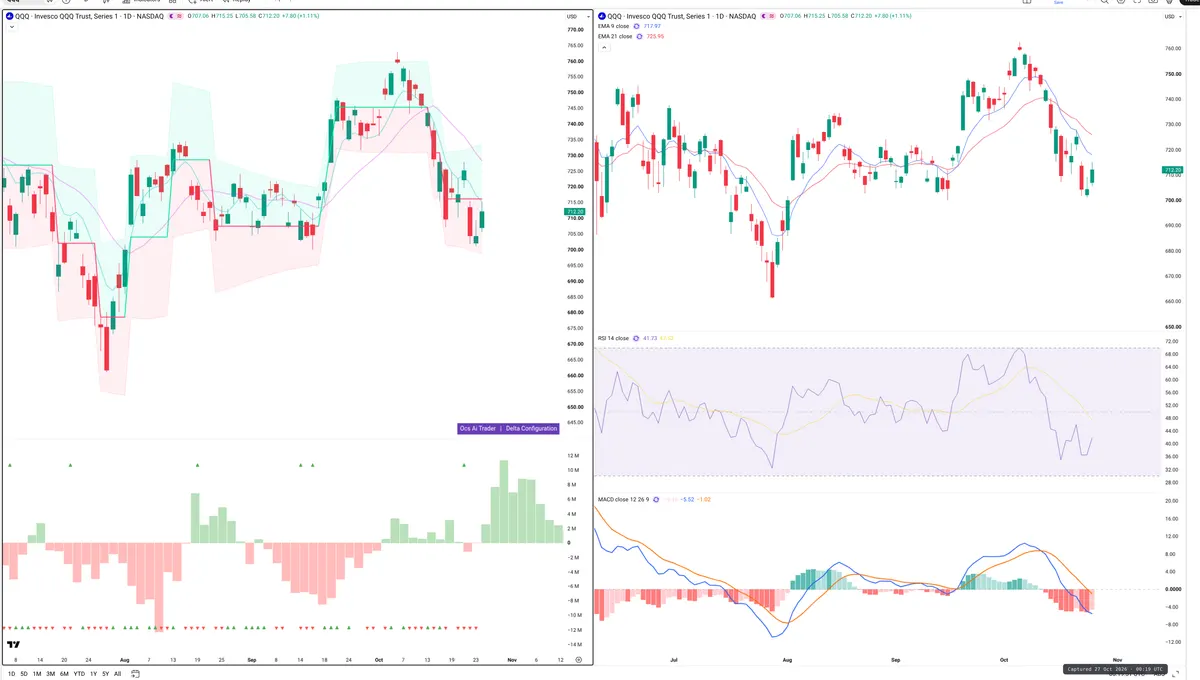Click the Nov label on left time axis

(511, 660)
